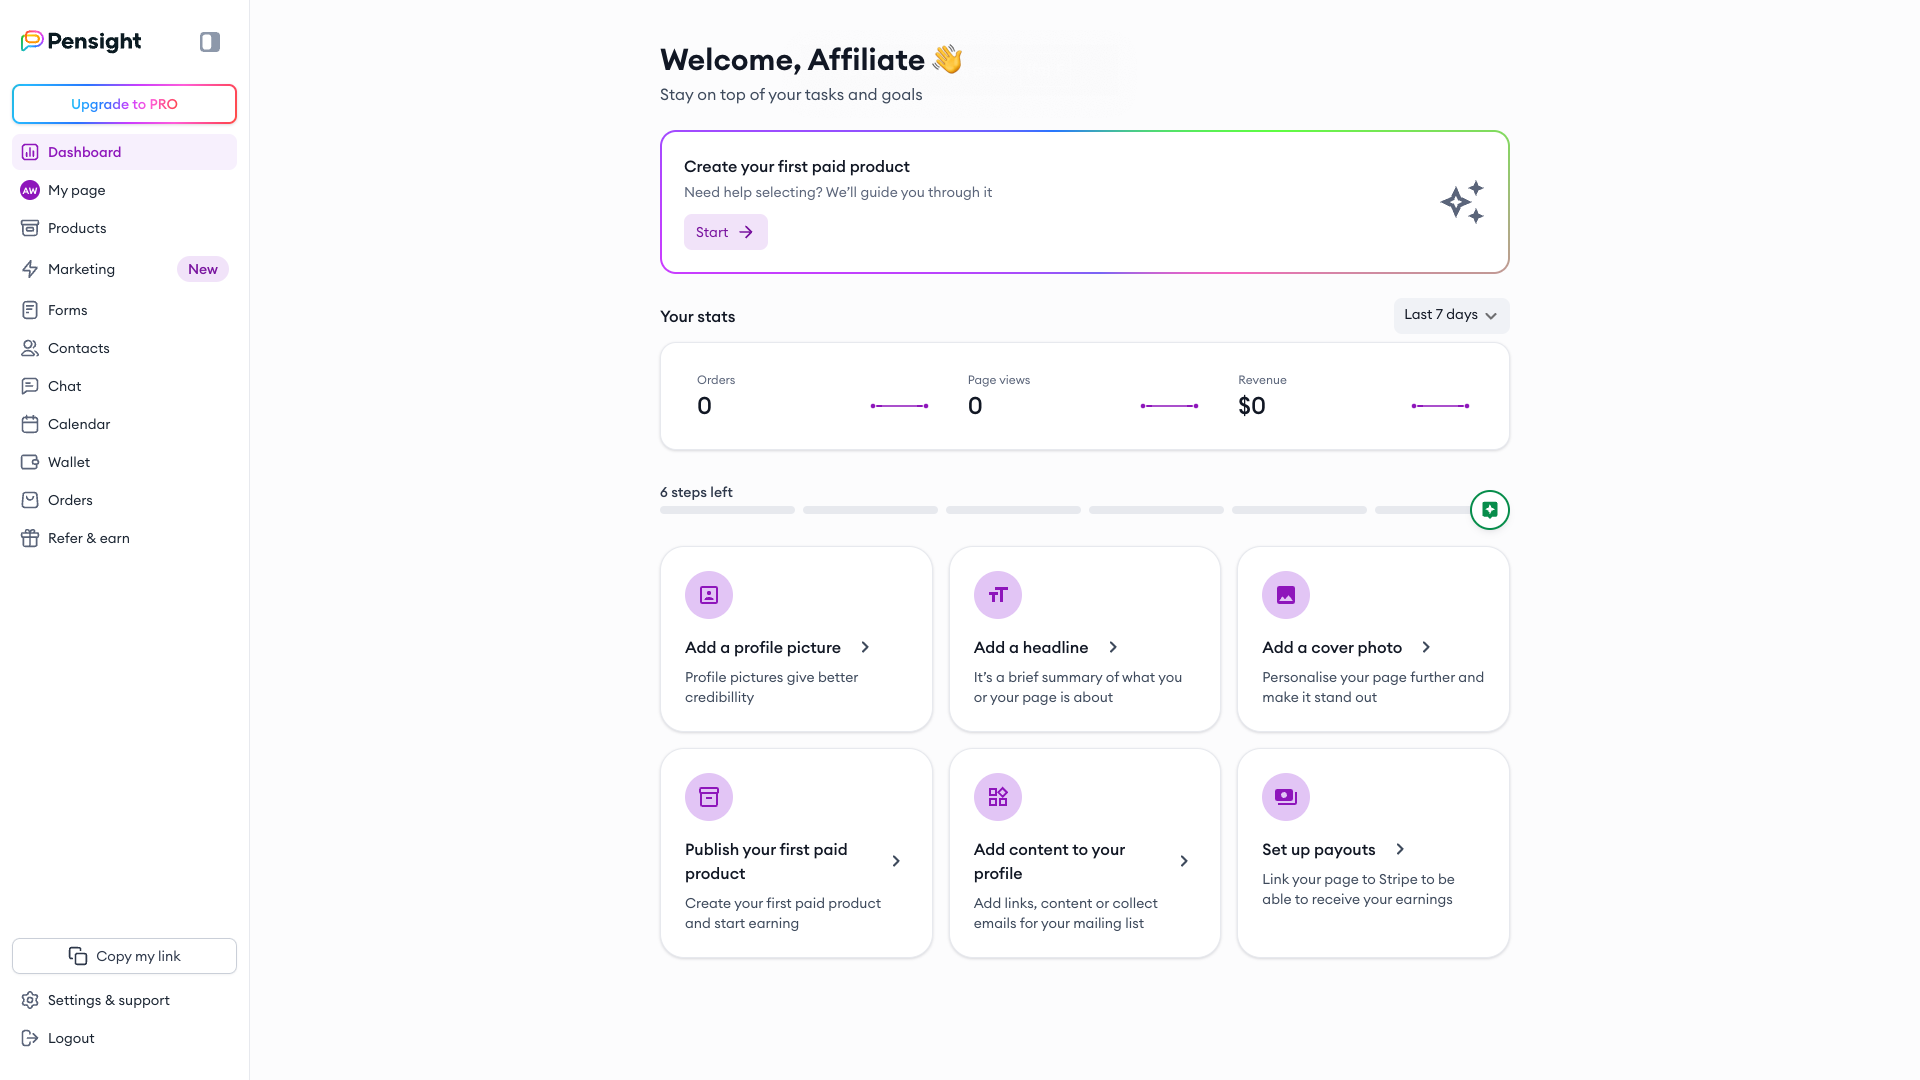
Task: Collapse the sidebar with the panel toggle icon
Action: pos(209,42)
